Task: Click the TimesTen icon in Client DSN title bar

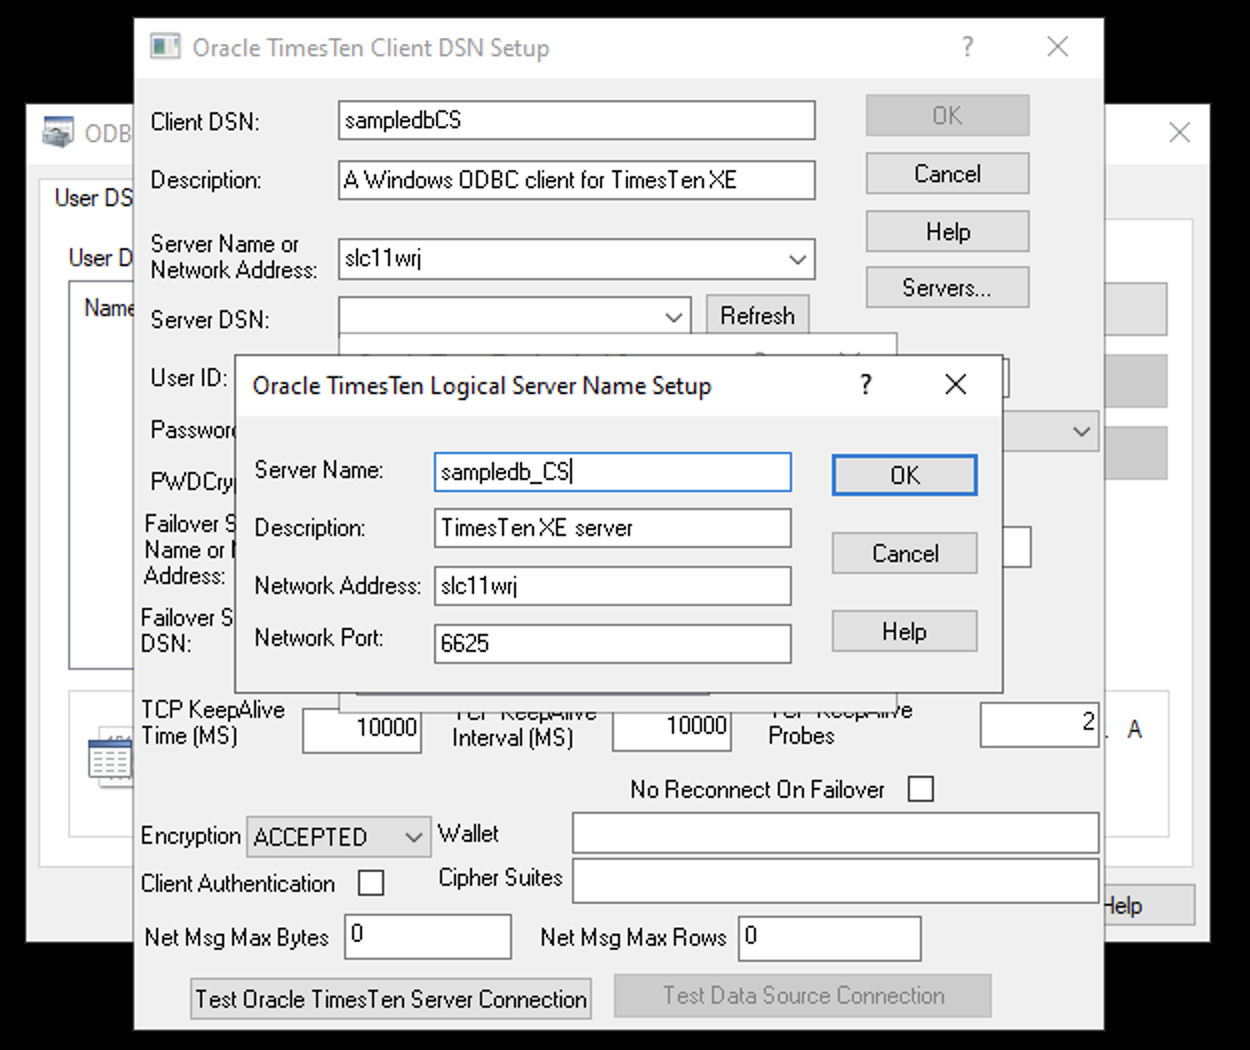Action: 165,46
